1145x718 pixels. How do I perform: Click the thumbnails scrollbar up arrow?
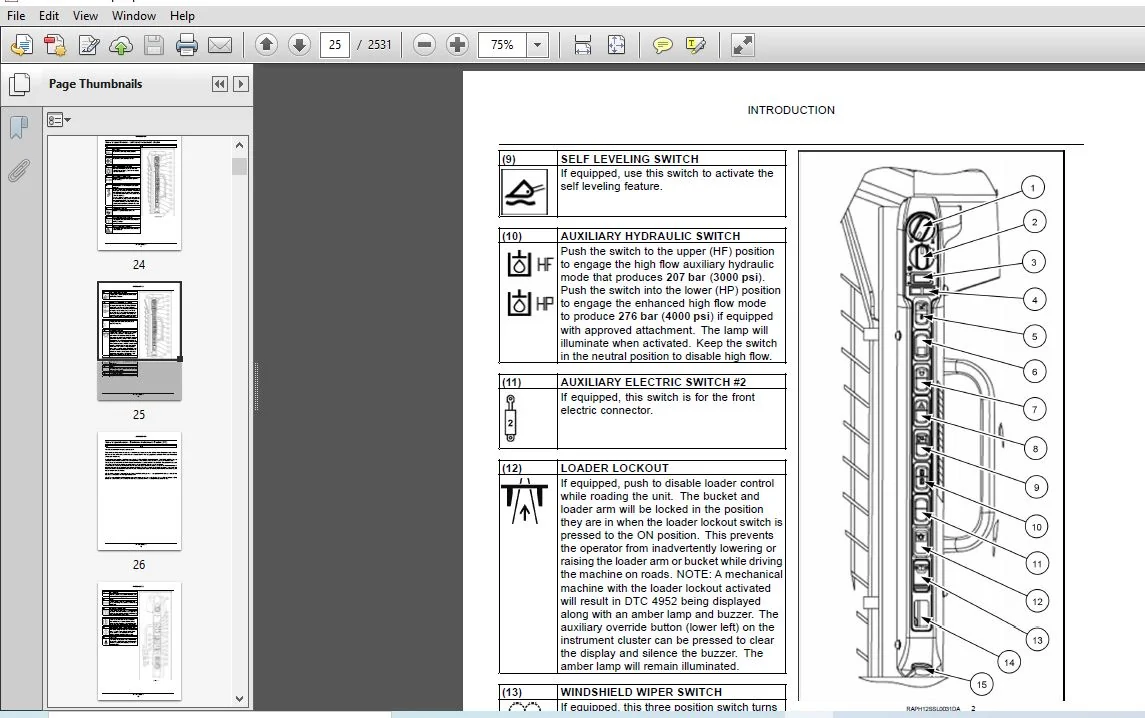(240, 145)
